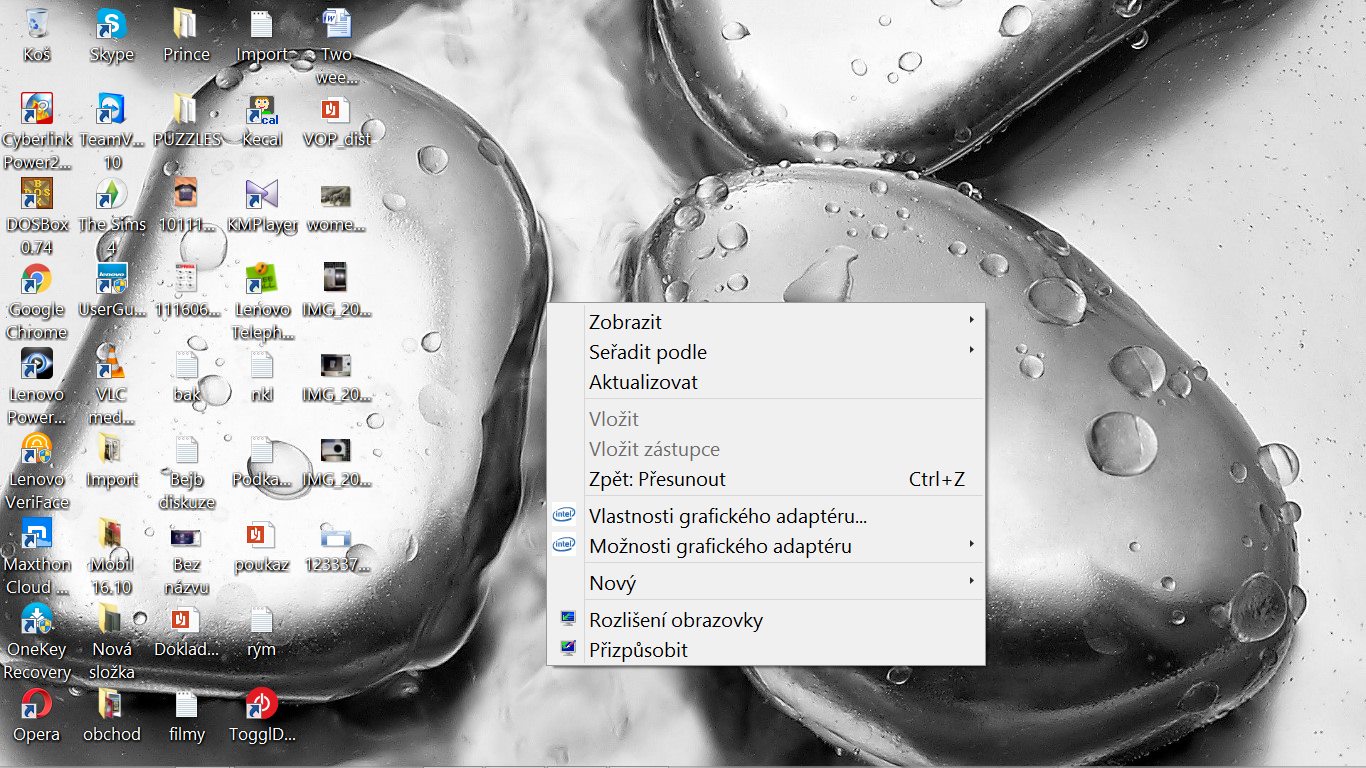Select the Lenovo UserGuide shortcut icon
1366x768 pixels.
111,278
